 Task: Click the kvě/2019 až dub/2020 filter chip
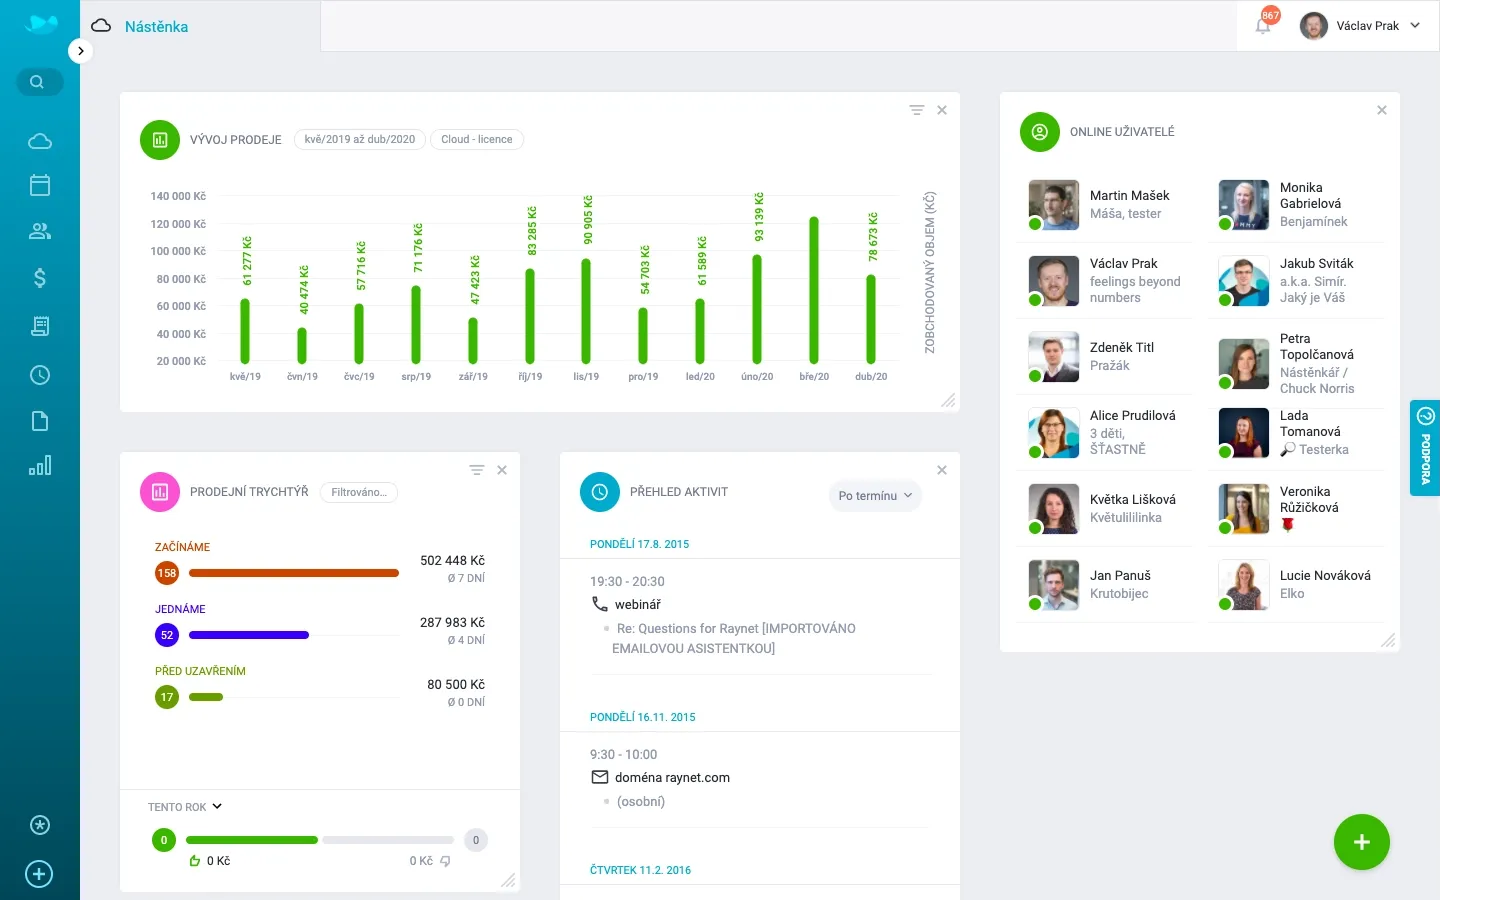pos(360,140)
